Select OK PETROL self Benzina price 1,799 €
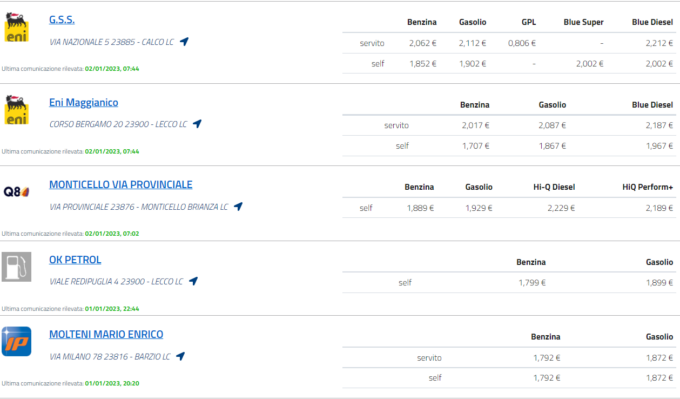Screen dimensions: 680x399 (x=532, y=283)
